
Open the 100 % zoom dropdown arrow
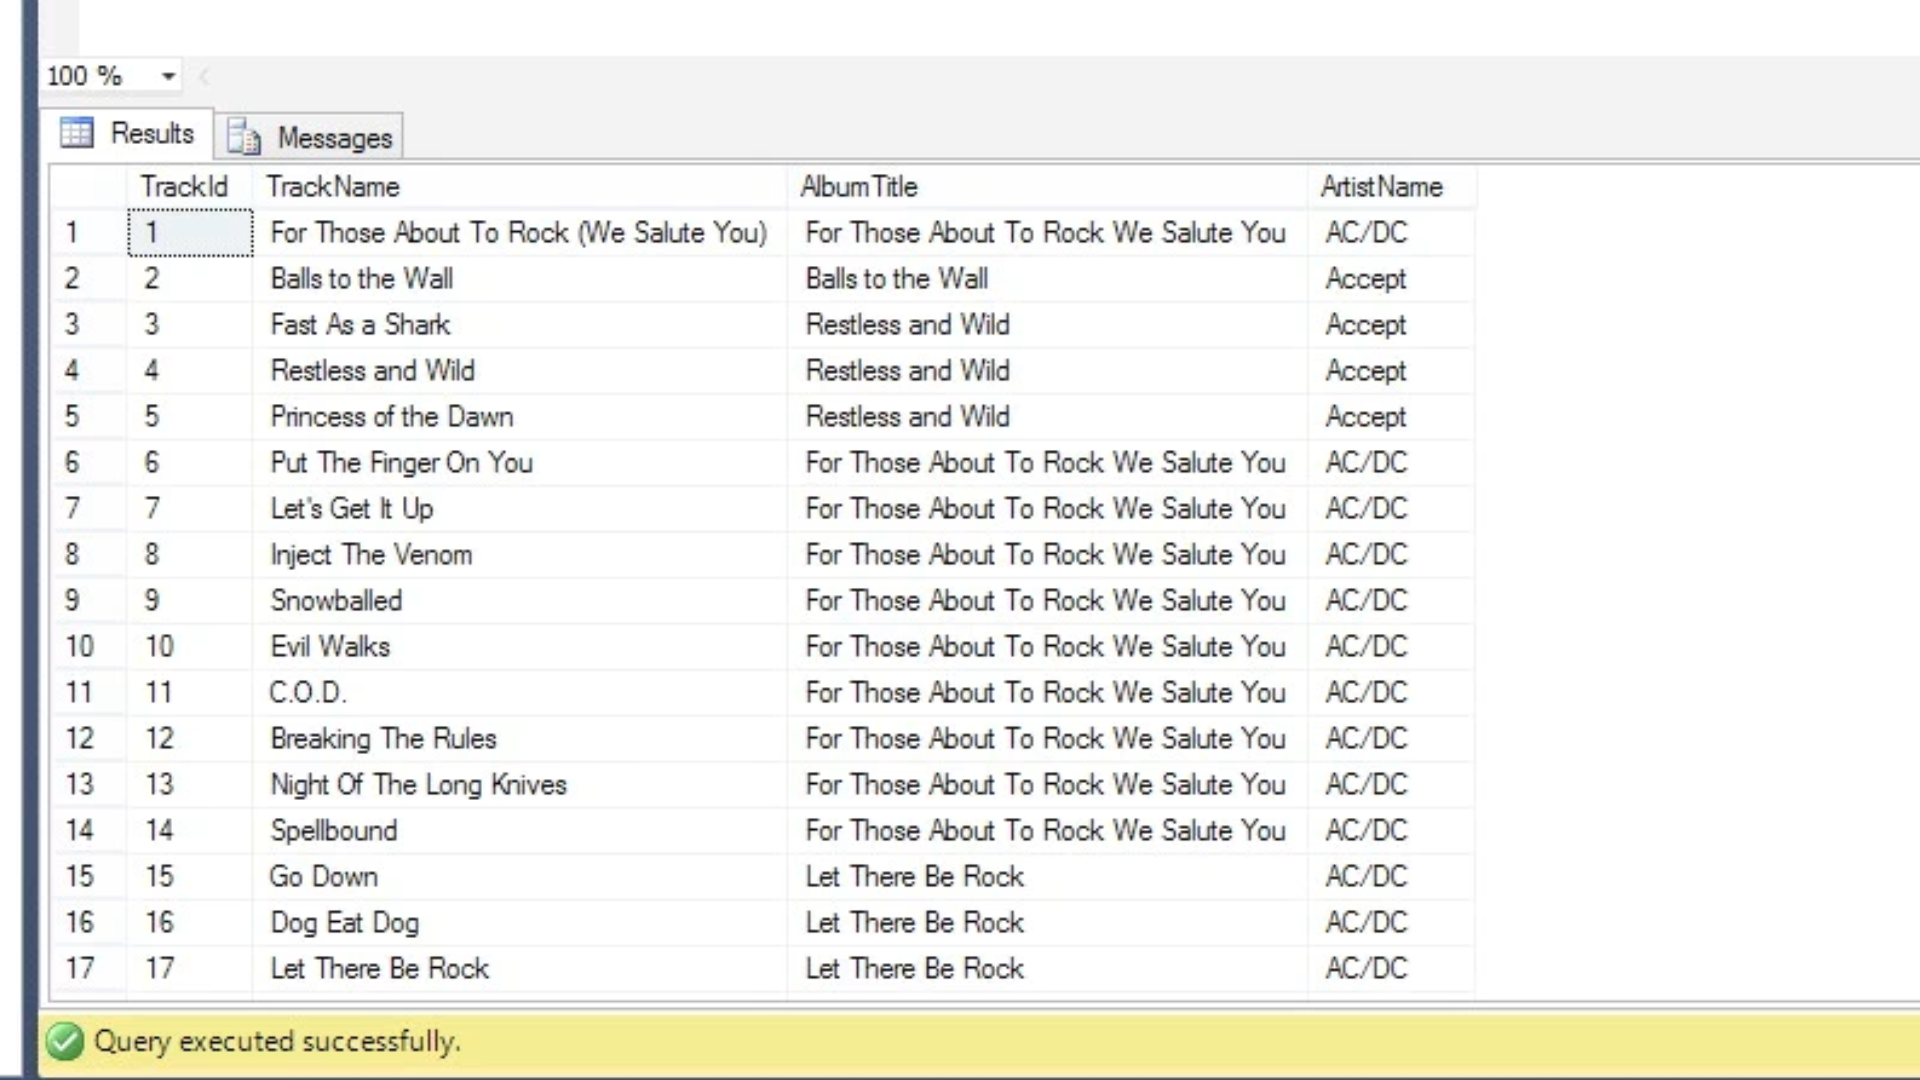[x=168, y=76]
